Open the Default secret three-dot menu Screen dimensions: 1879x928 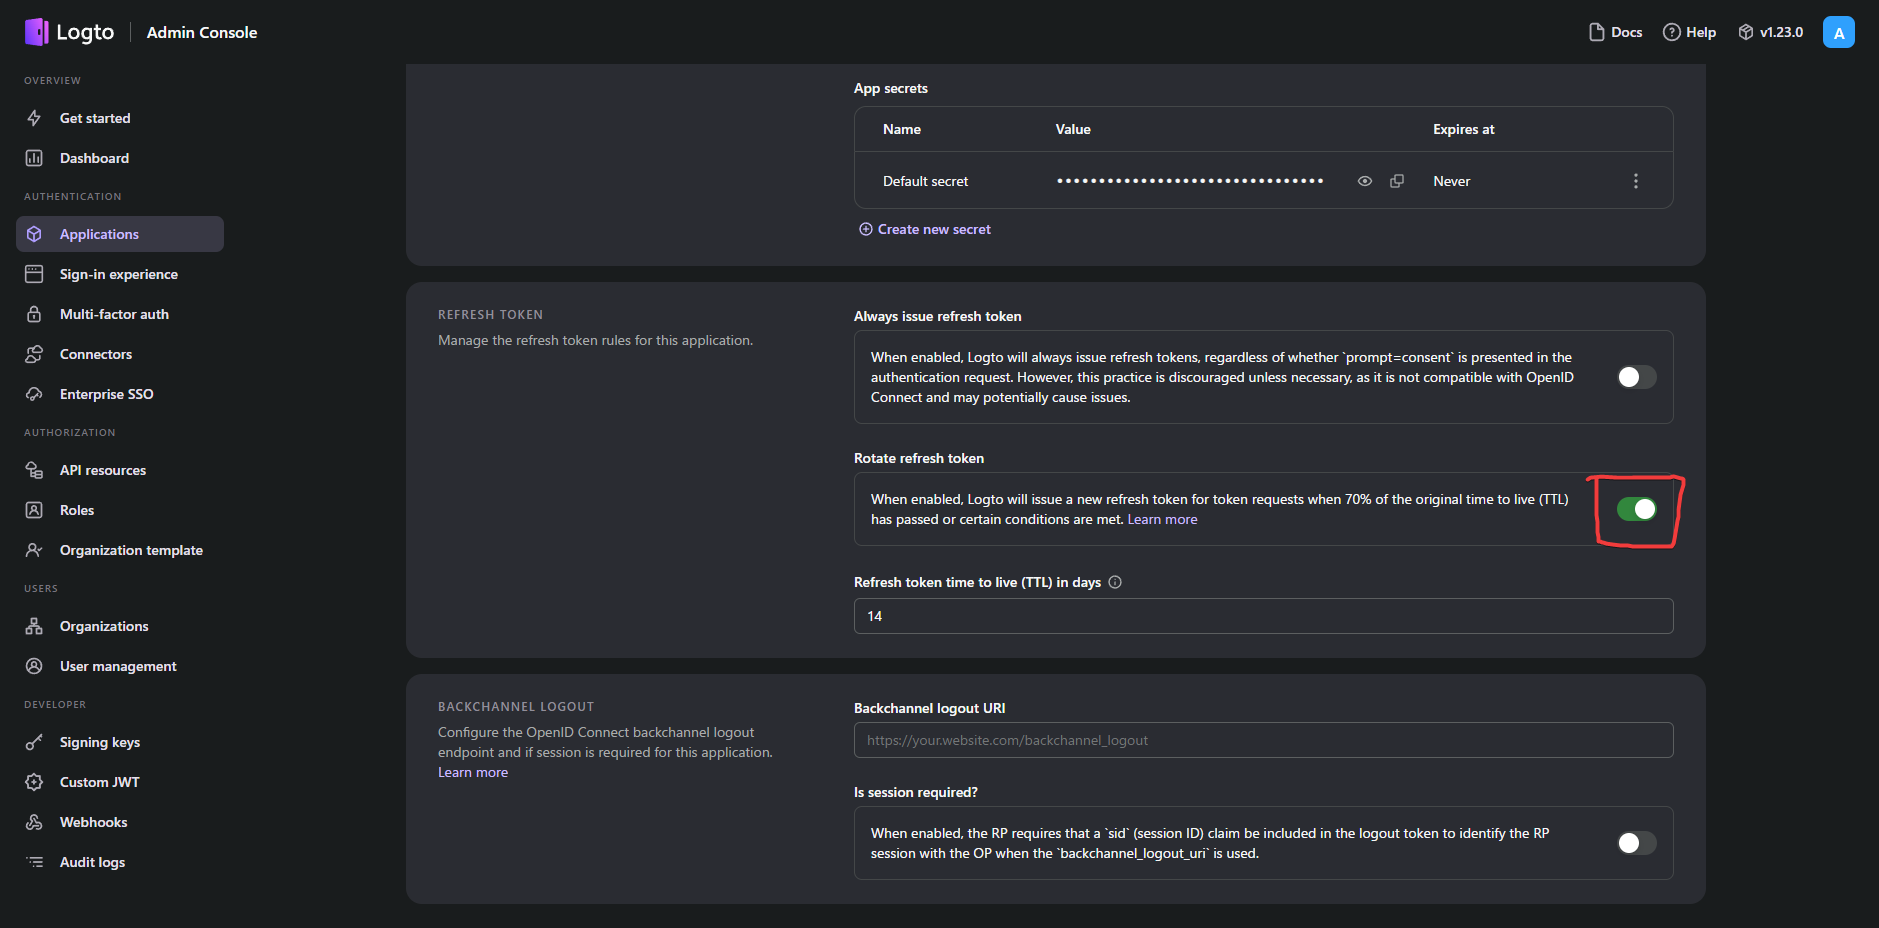point(1636,181)
